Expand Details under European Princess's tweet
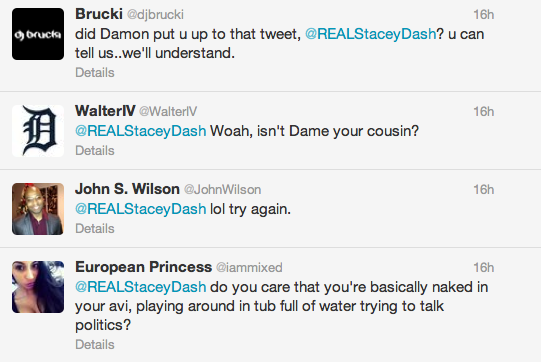Image resolution: width=541 pixels, height=362 pixels. [x=95, y=344]
